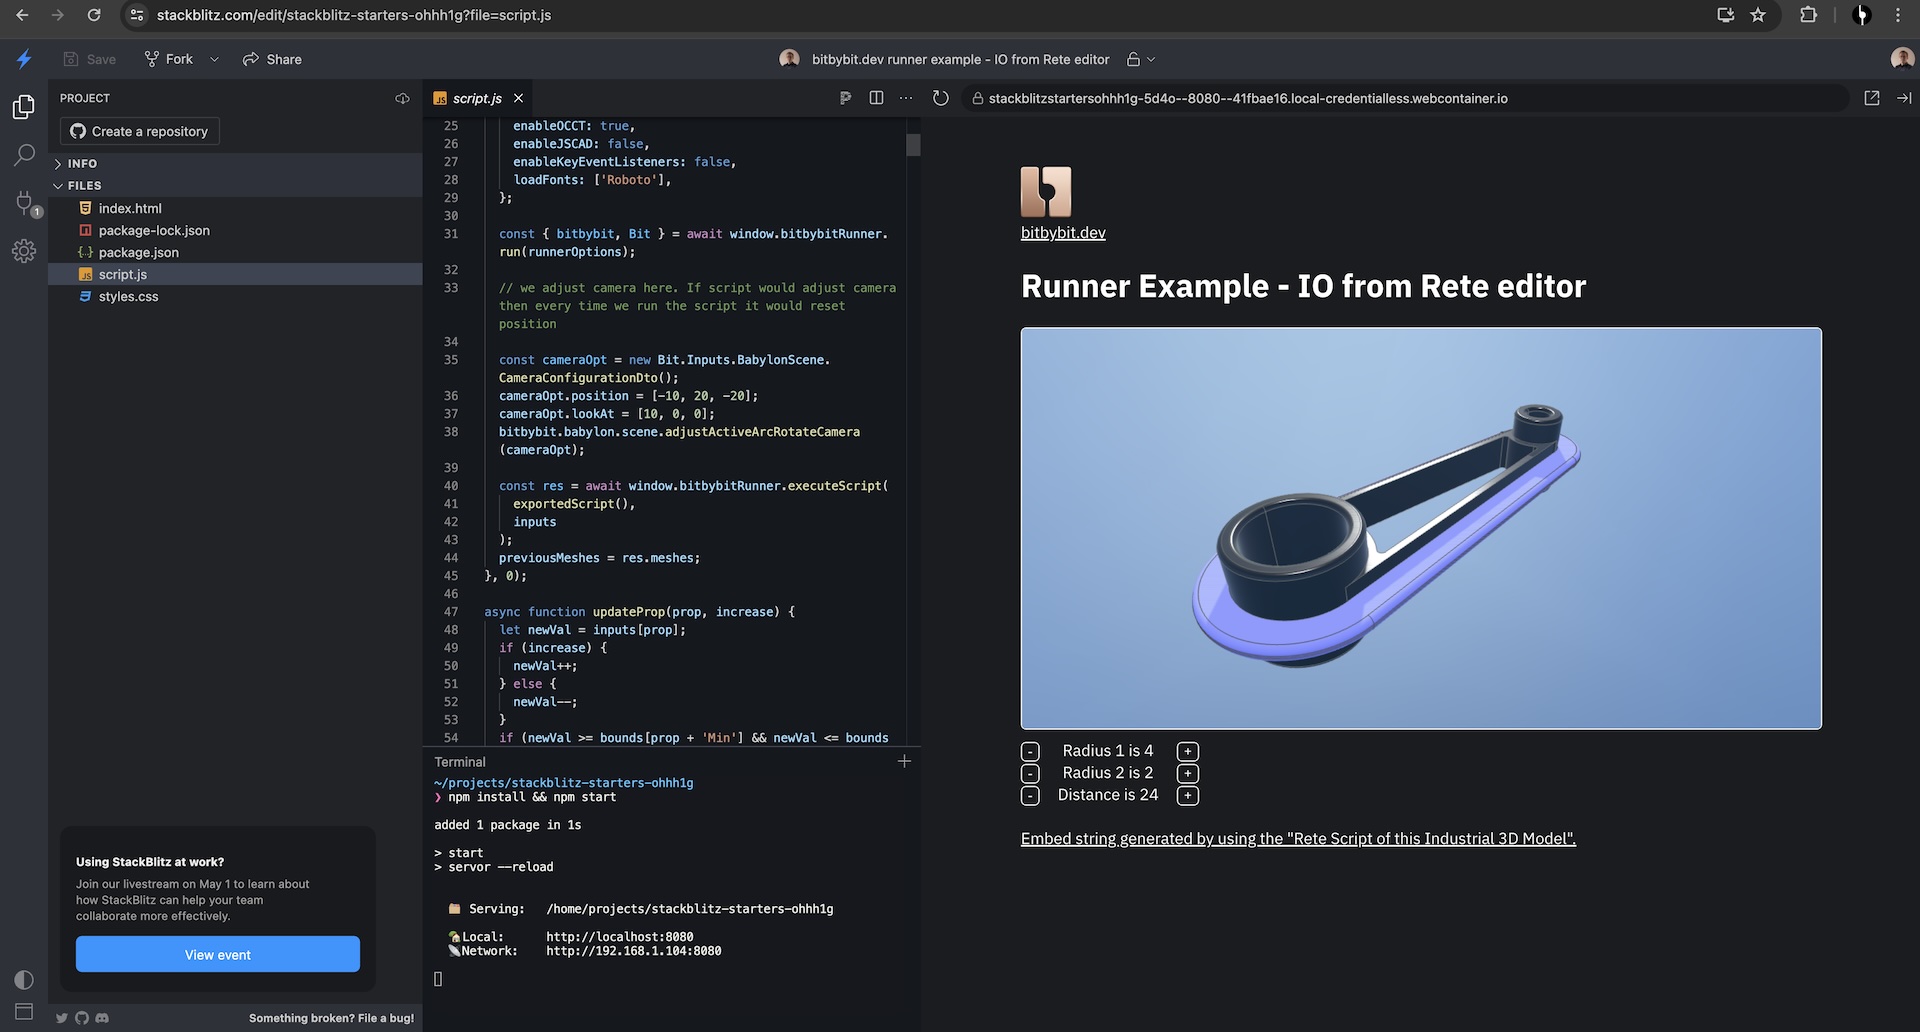1920x1032 pixels.
Task: Open the Files explorer sidebar icon
Action: [x=24, y=107]
